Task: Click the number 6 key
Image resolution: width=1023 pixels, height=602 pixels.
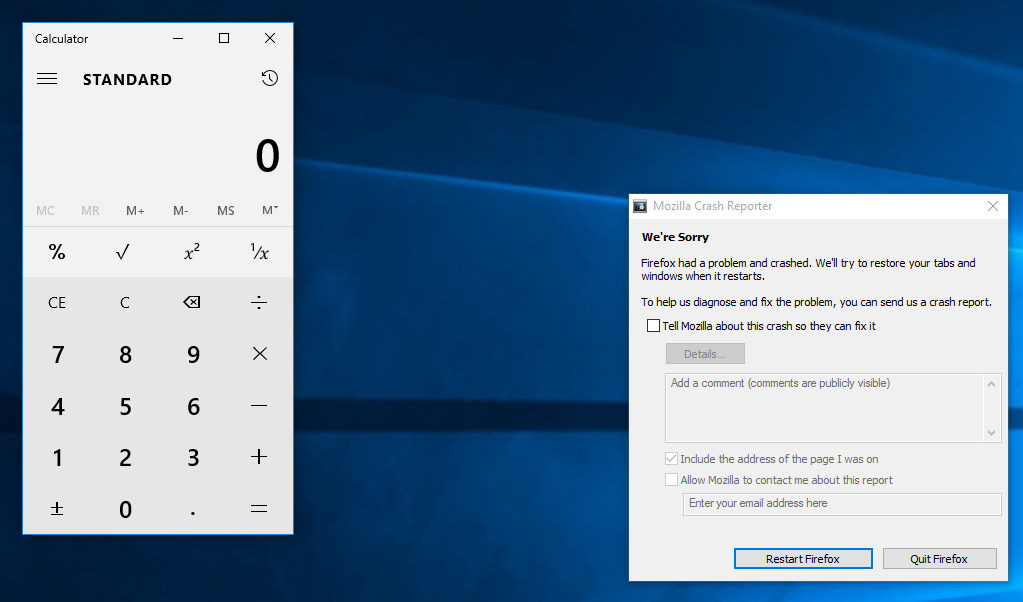Action: tap(192, 406)
